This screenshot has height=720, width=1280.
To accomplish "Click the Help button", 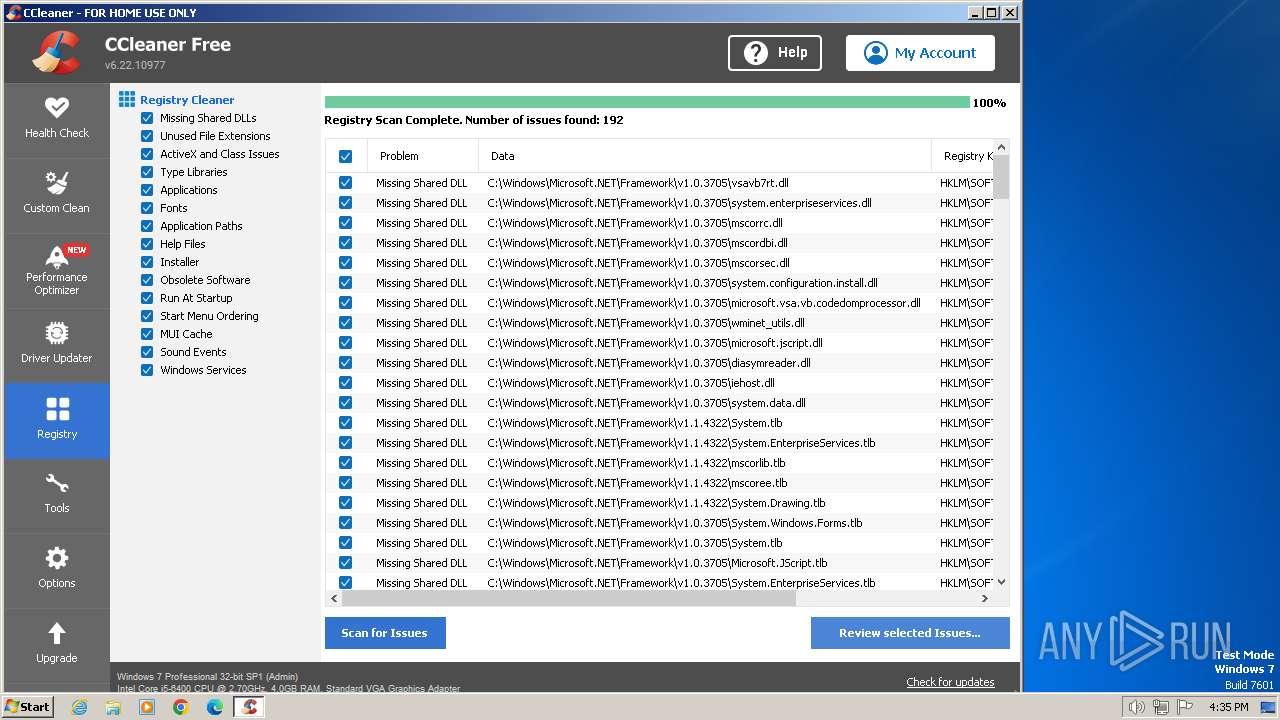I will (775, 53).
